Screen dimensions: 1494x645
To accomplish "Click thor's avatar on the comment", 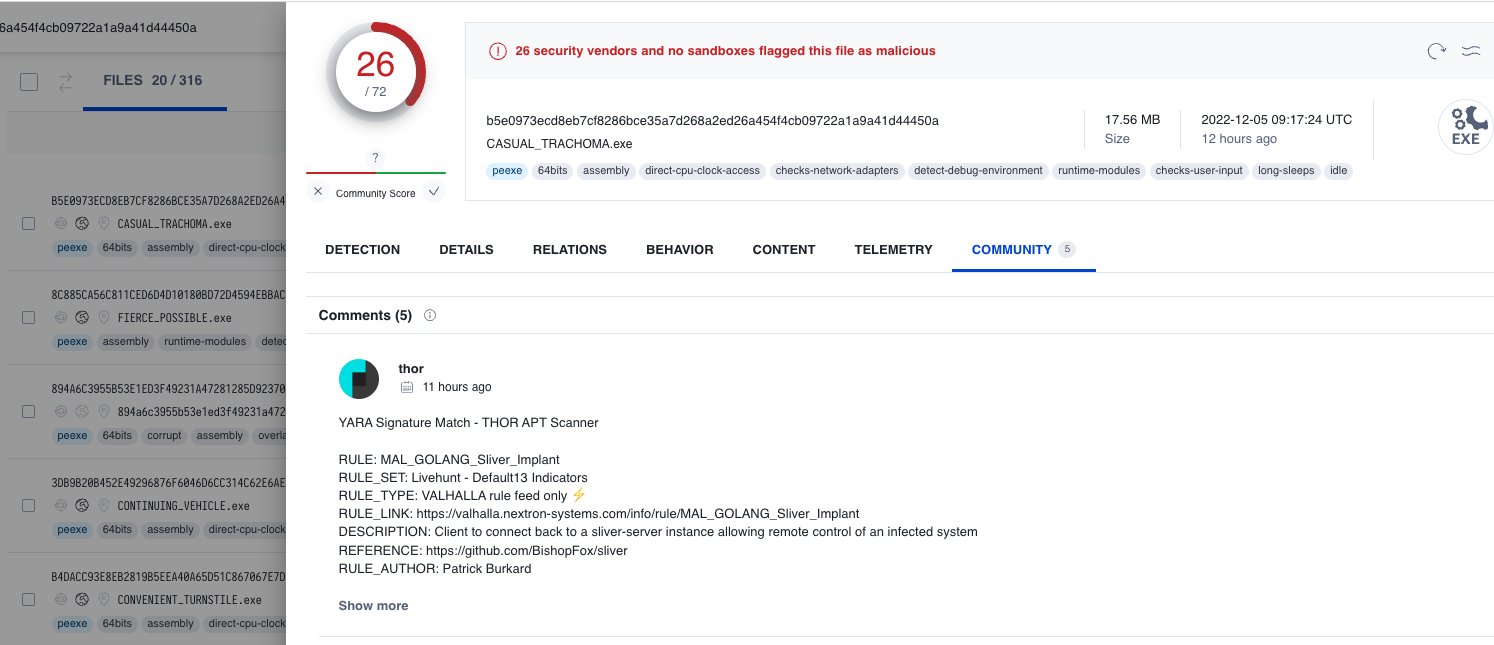I will point(359,379).
